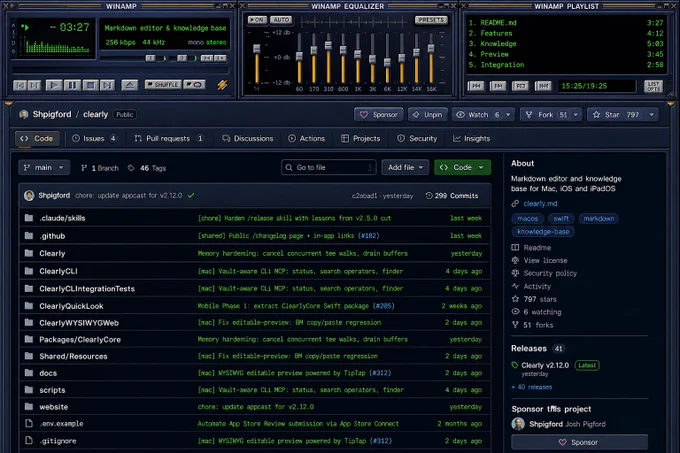Click the 60 Hz equalizer band slider

pos(299,57)
